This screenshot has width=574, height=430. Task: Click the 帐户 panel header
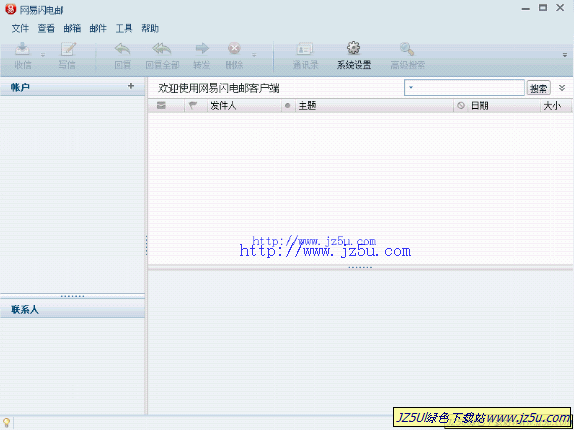72,87
